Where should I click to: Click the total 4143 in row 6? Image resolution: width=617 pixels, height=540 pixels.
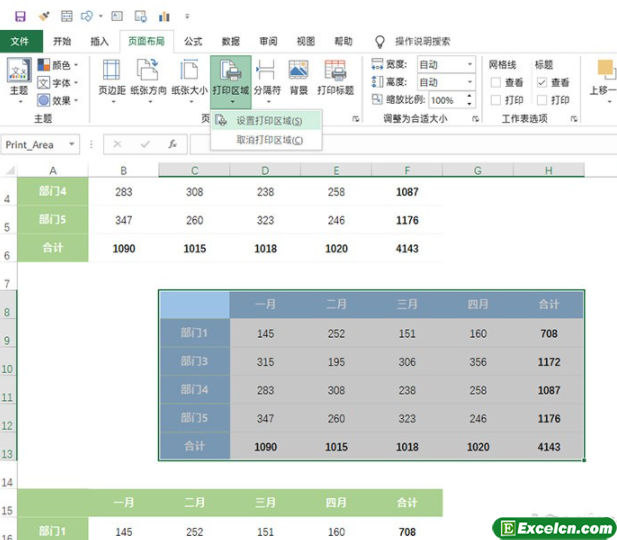[407, 248]
